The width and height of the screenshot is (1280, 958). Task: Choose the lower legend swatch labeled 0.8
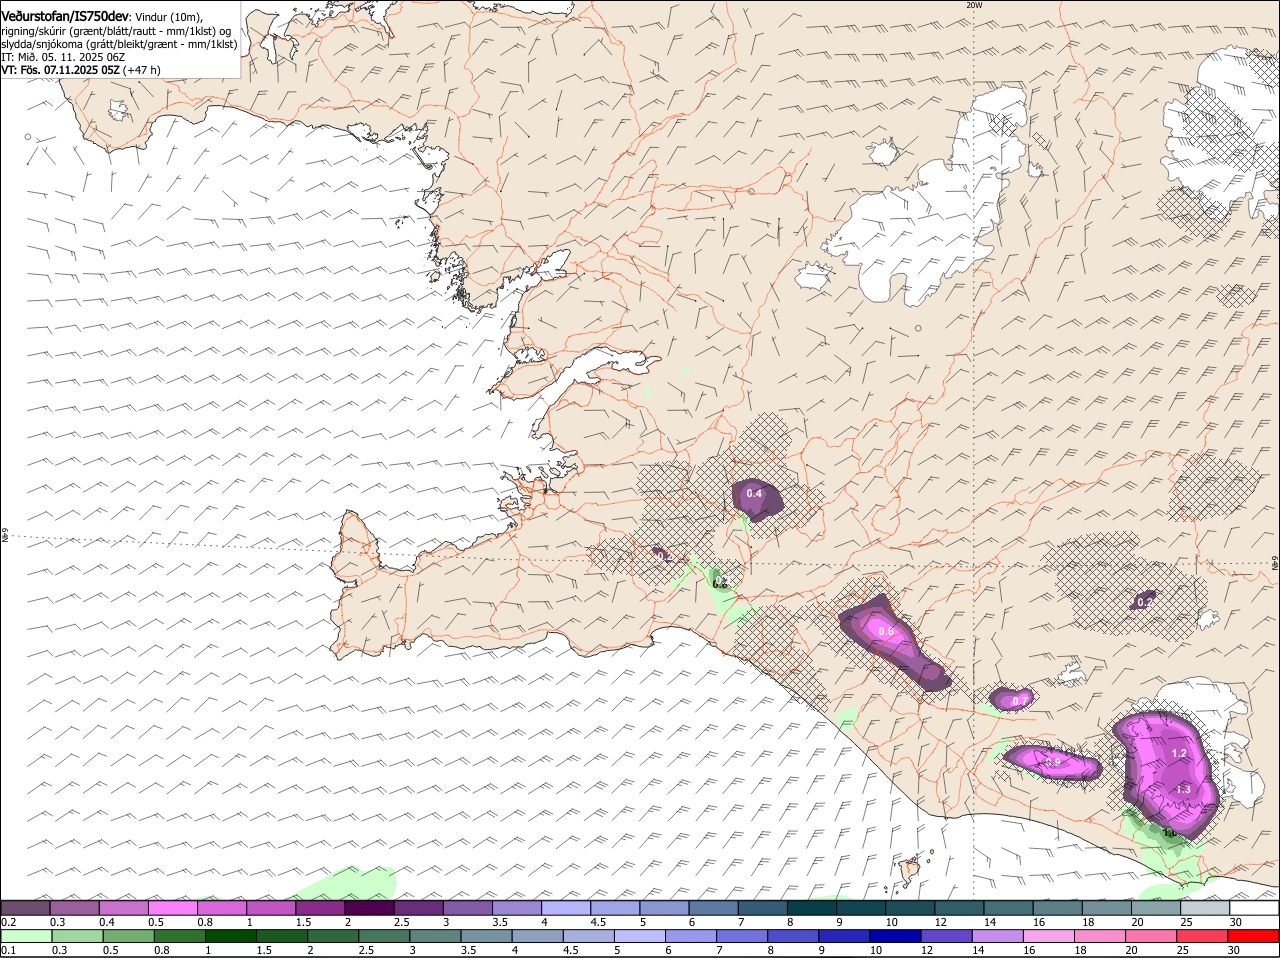(x=179, y=936)
